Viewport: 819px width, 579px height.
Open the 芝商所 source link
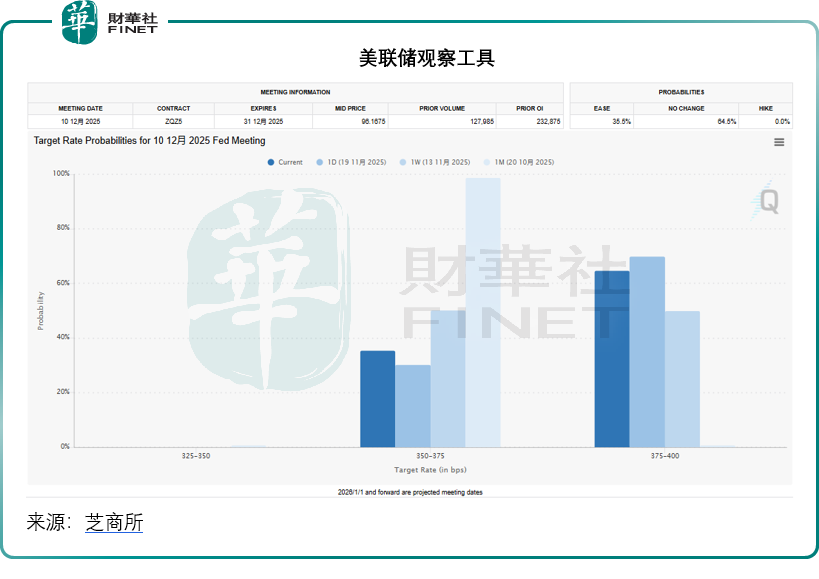(x=114, y=522)
